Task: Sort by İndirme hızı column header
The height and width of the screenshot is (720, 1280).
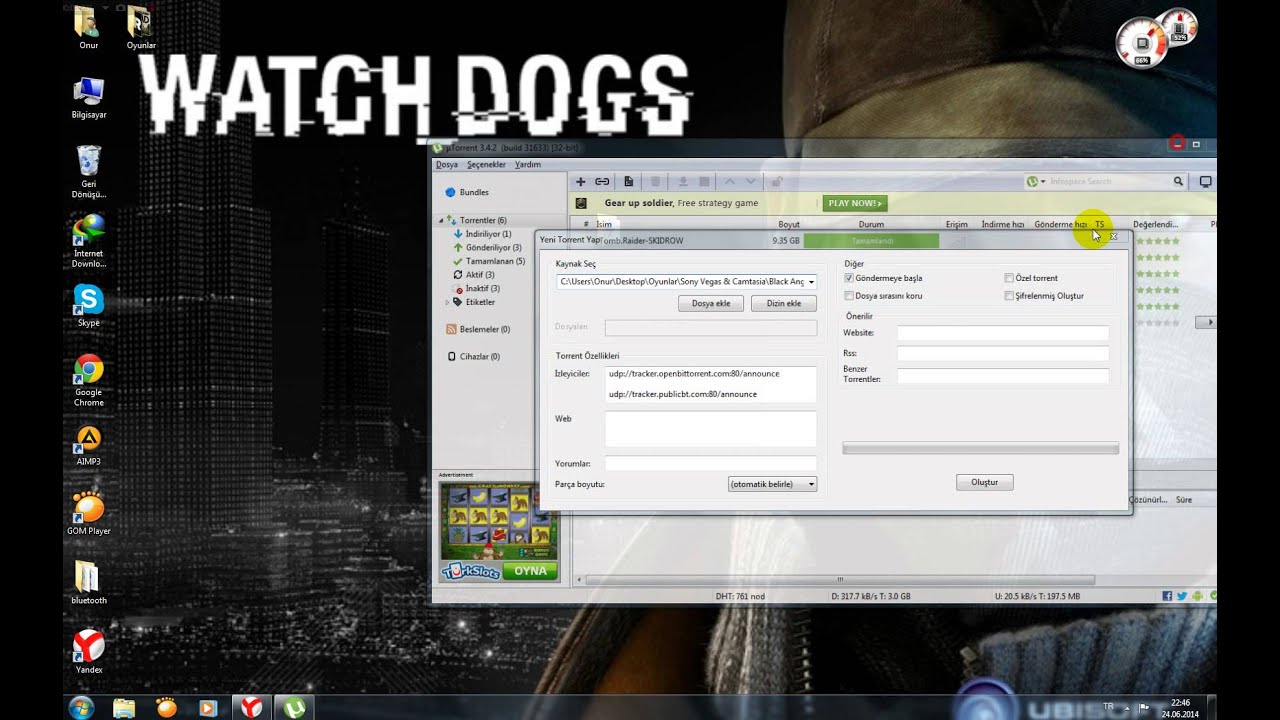Action: click(x=1002, y=224)
